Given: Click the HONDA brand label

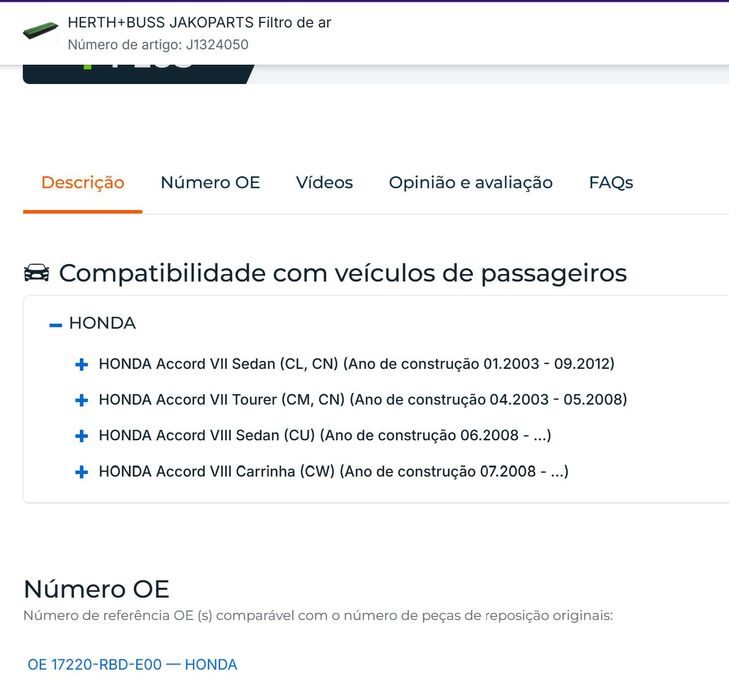Looking at the screenshot, I should click(102, 324).
